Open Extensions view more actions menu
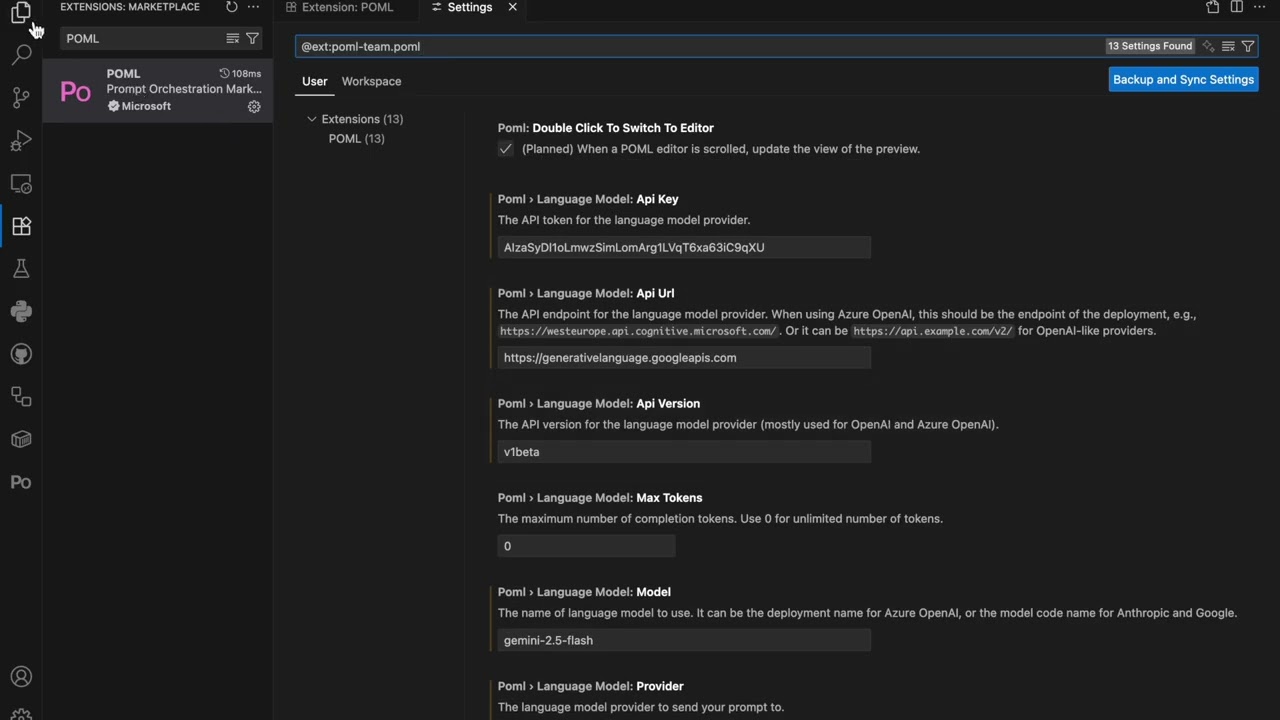Screen dimensions: 1280x720 (253, 7)
